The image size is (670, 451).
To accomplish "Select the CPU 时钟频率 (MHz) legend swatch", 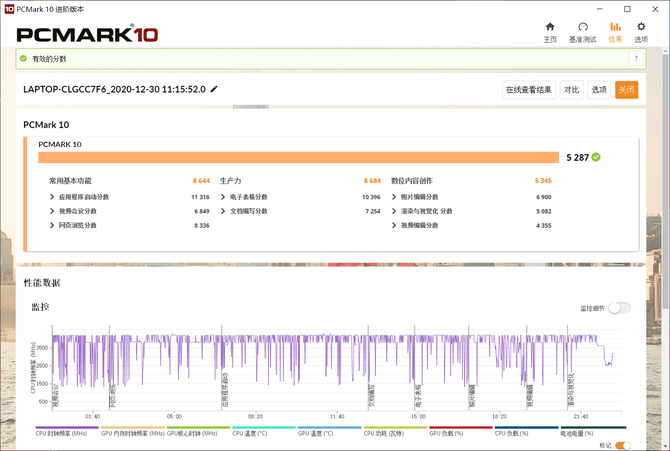I will pyautogui.click(x=67, y=427).
